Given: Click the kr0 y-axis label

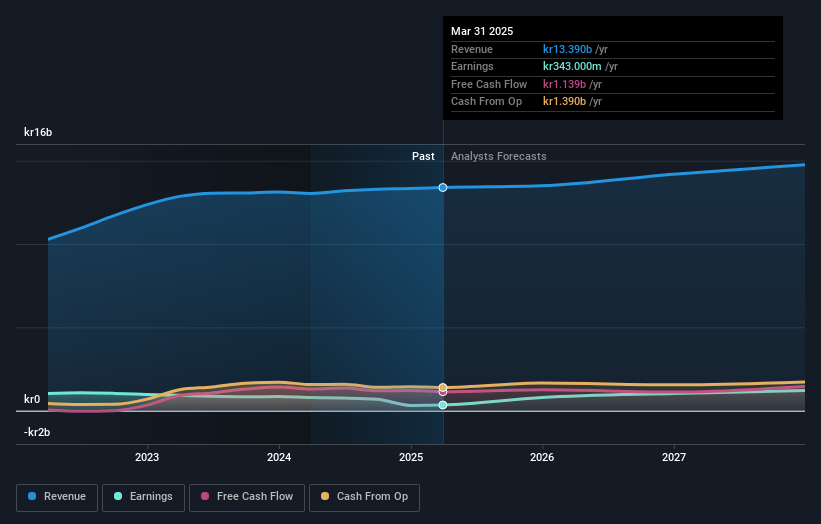Looking at the screenshot, I should (x=32, y=399).
